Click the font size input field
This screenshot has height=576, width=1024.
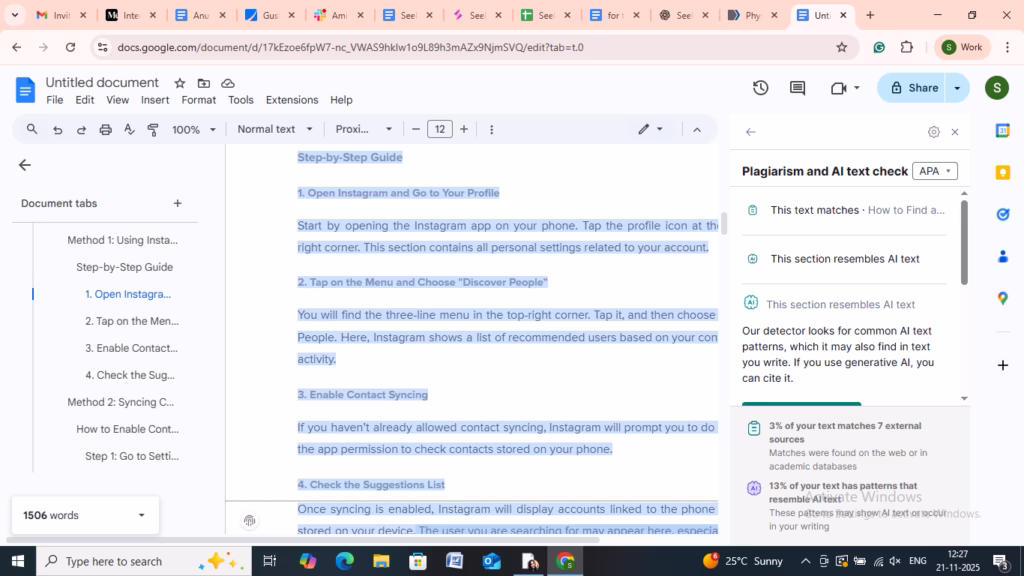pos(440,129)
